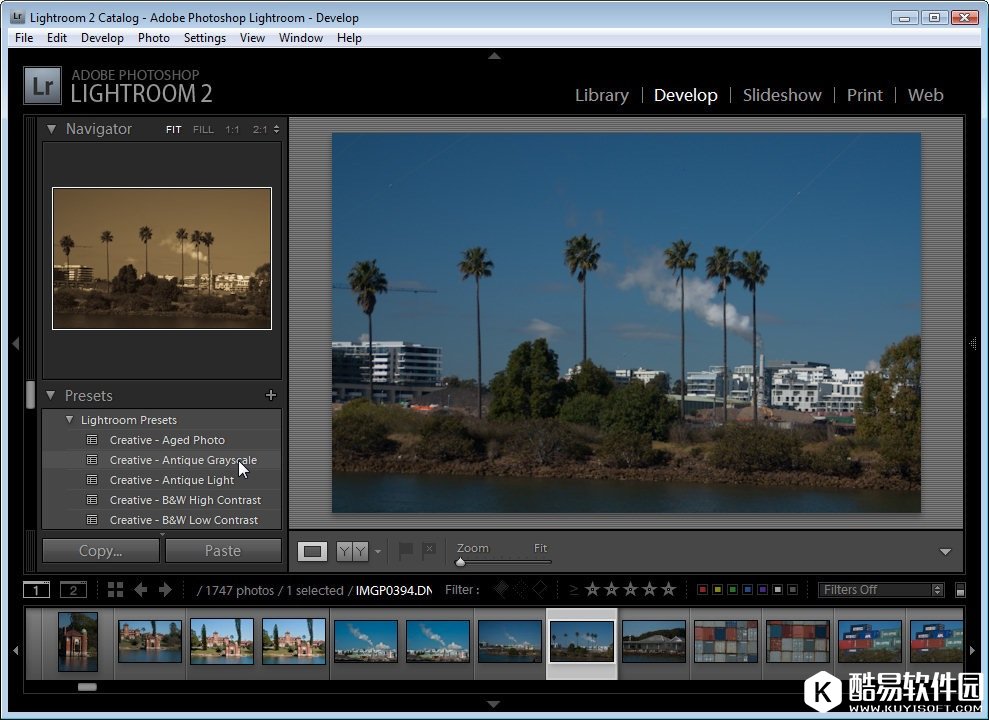Set Navigator zoom to FILL
989x720 pixels.
203,130
